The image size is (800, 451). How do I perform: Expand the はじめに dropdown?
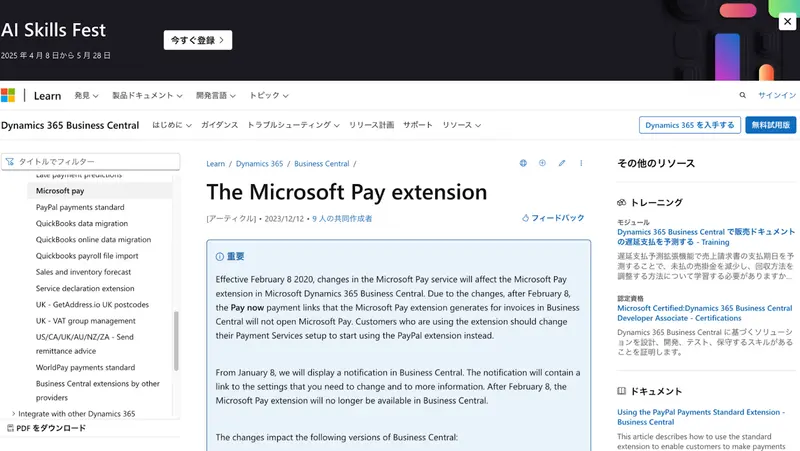[172, 125]
